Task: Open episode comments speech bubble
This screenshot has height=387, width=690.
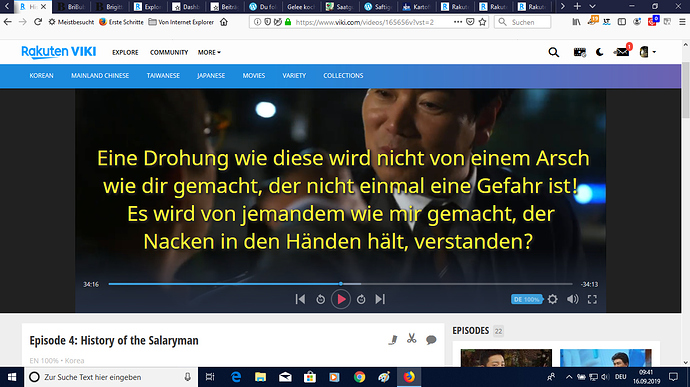Action: point(431,339)
